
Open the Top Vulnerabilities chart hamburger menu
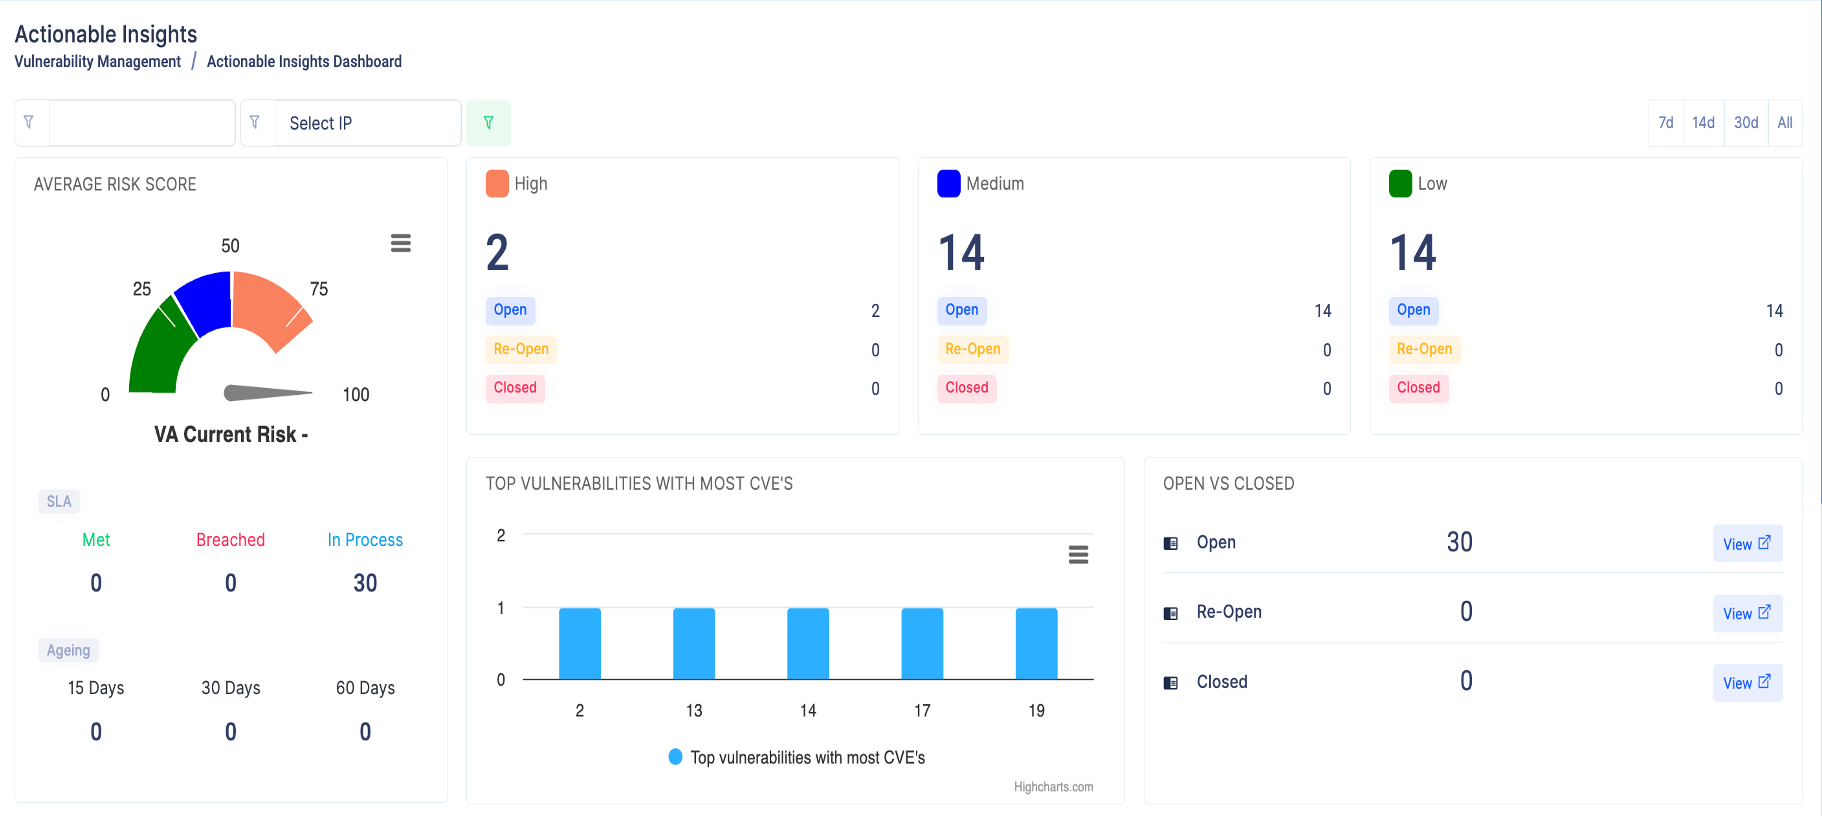pyautogui.click(x=1078, y=554)
